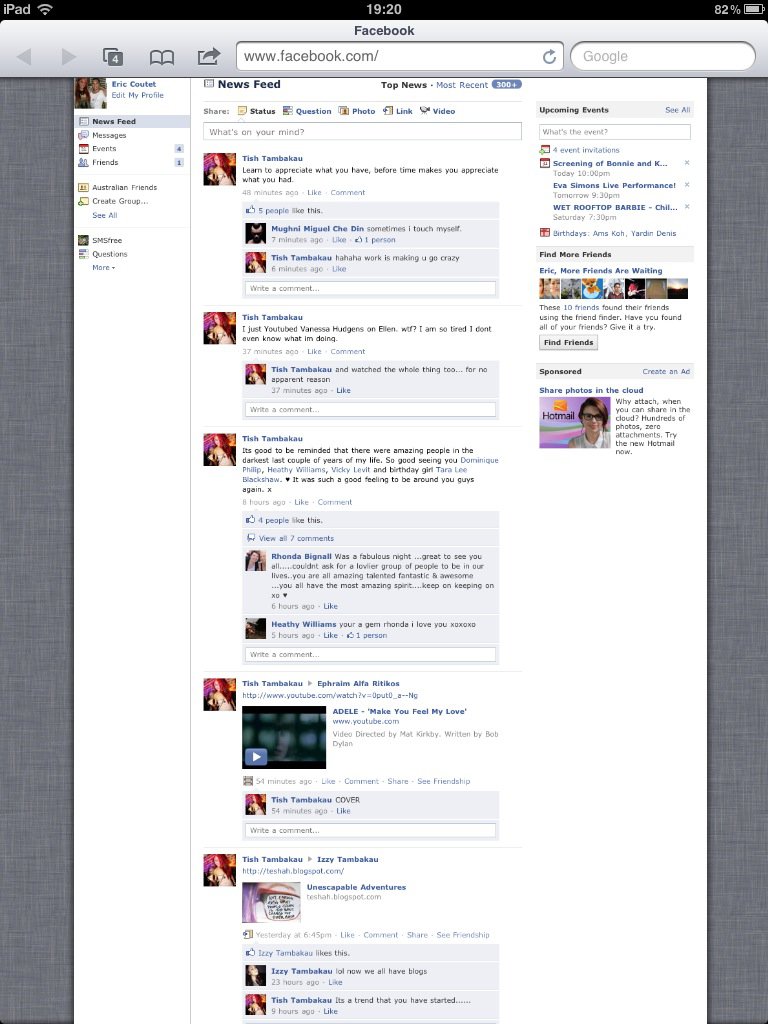
Task: Open Safari bookmarks book icon
Action: point(161,57)
